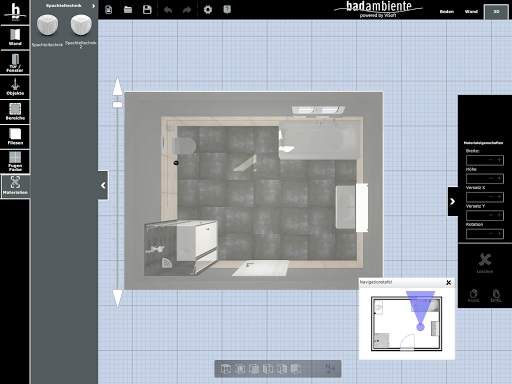The height and width of the screenshot is (384, 512).
Task: Save the project with the floppy disk icon
Action: [147, 10]
